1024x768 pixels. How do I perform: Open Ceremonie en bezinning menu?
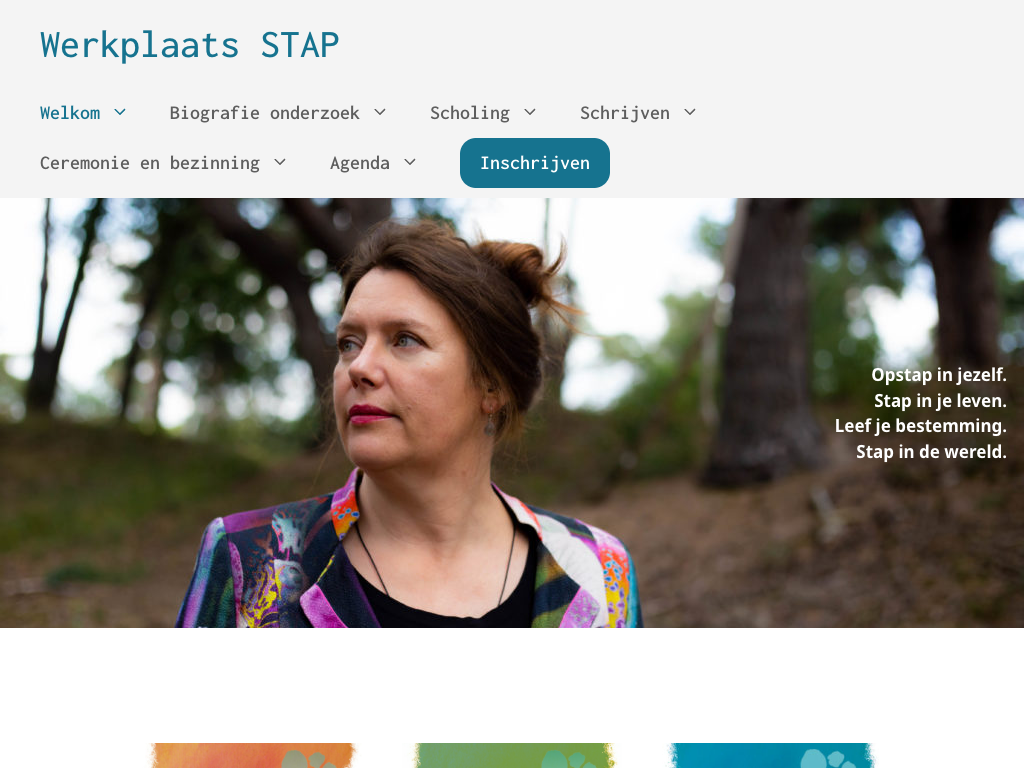tap(150, 163)
